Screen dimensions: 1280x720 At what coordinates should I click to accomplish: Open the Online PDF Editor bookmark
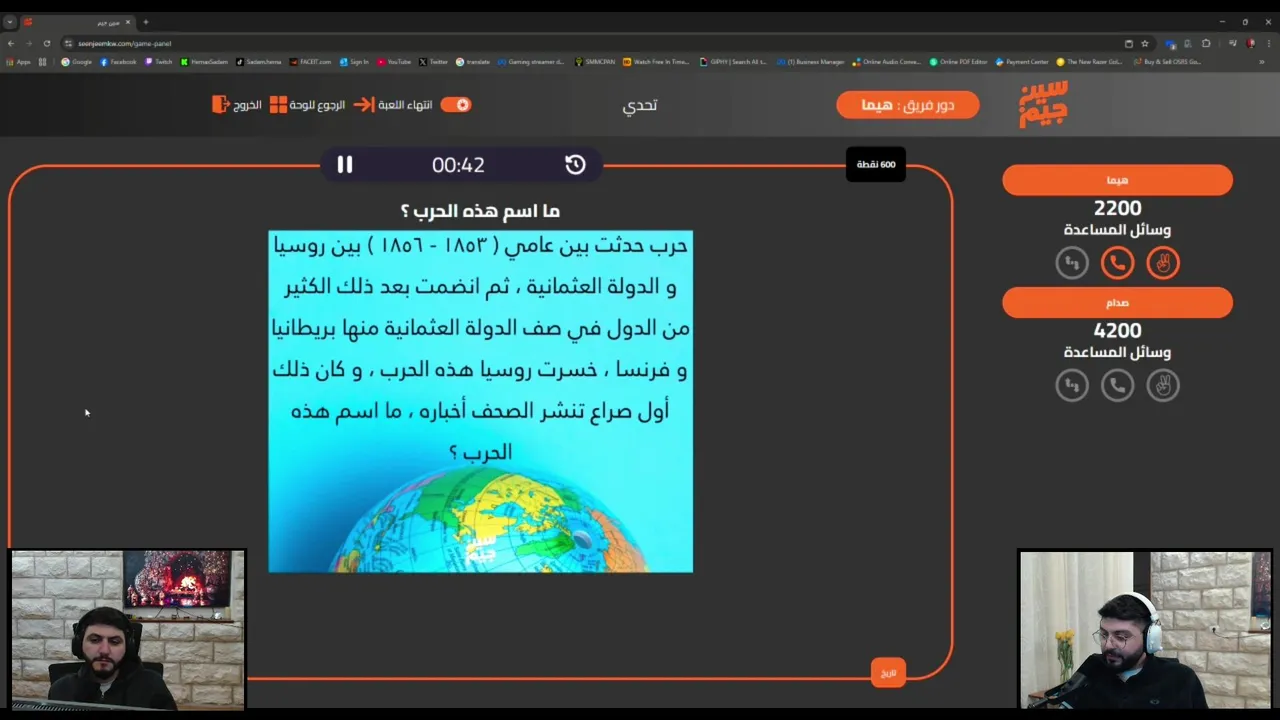(x=958, y=62)
